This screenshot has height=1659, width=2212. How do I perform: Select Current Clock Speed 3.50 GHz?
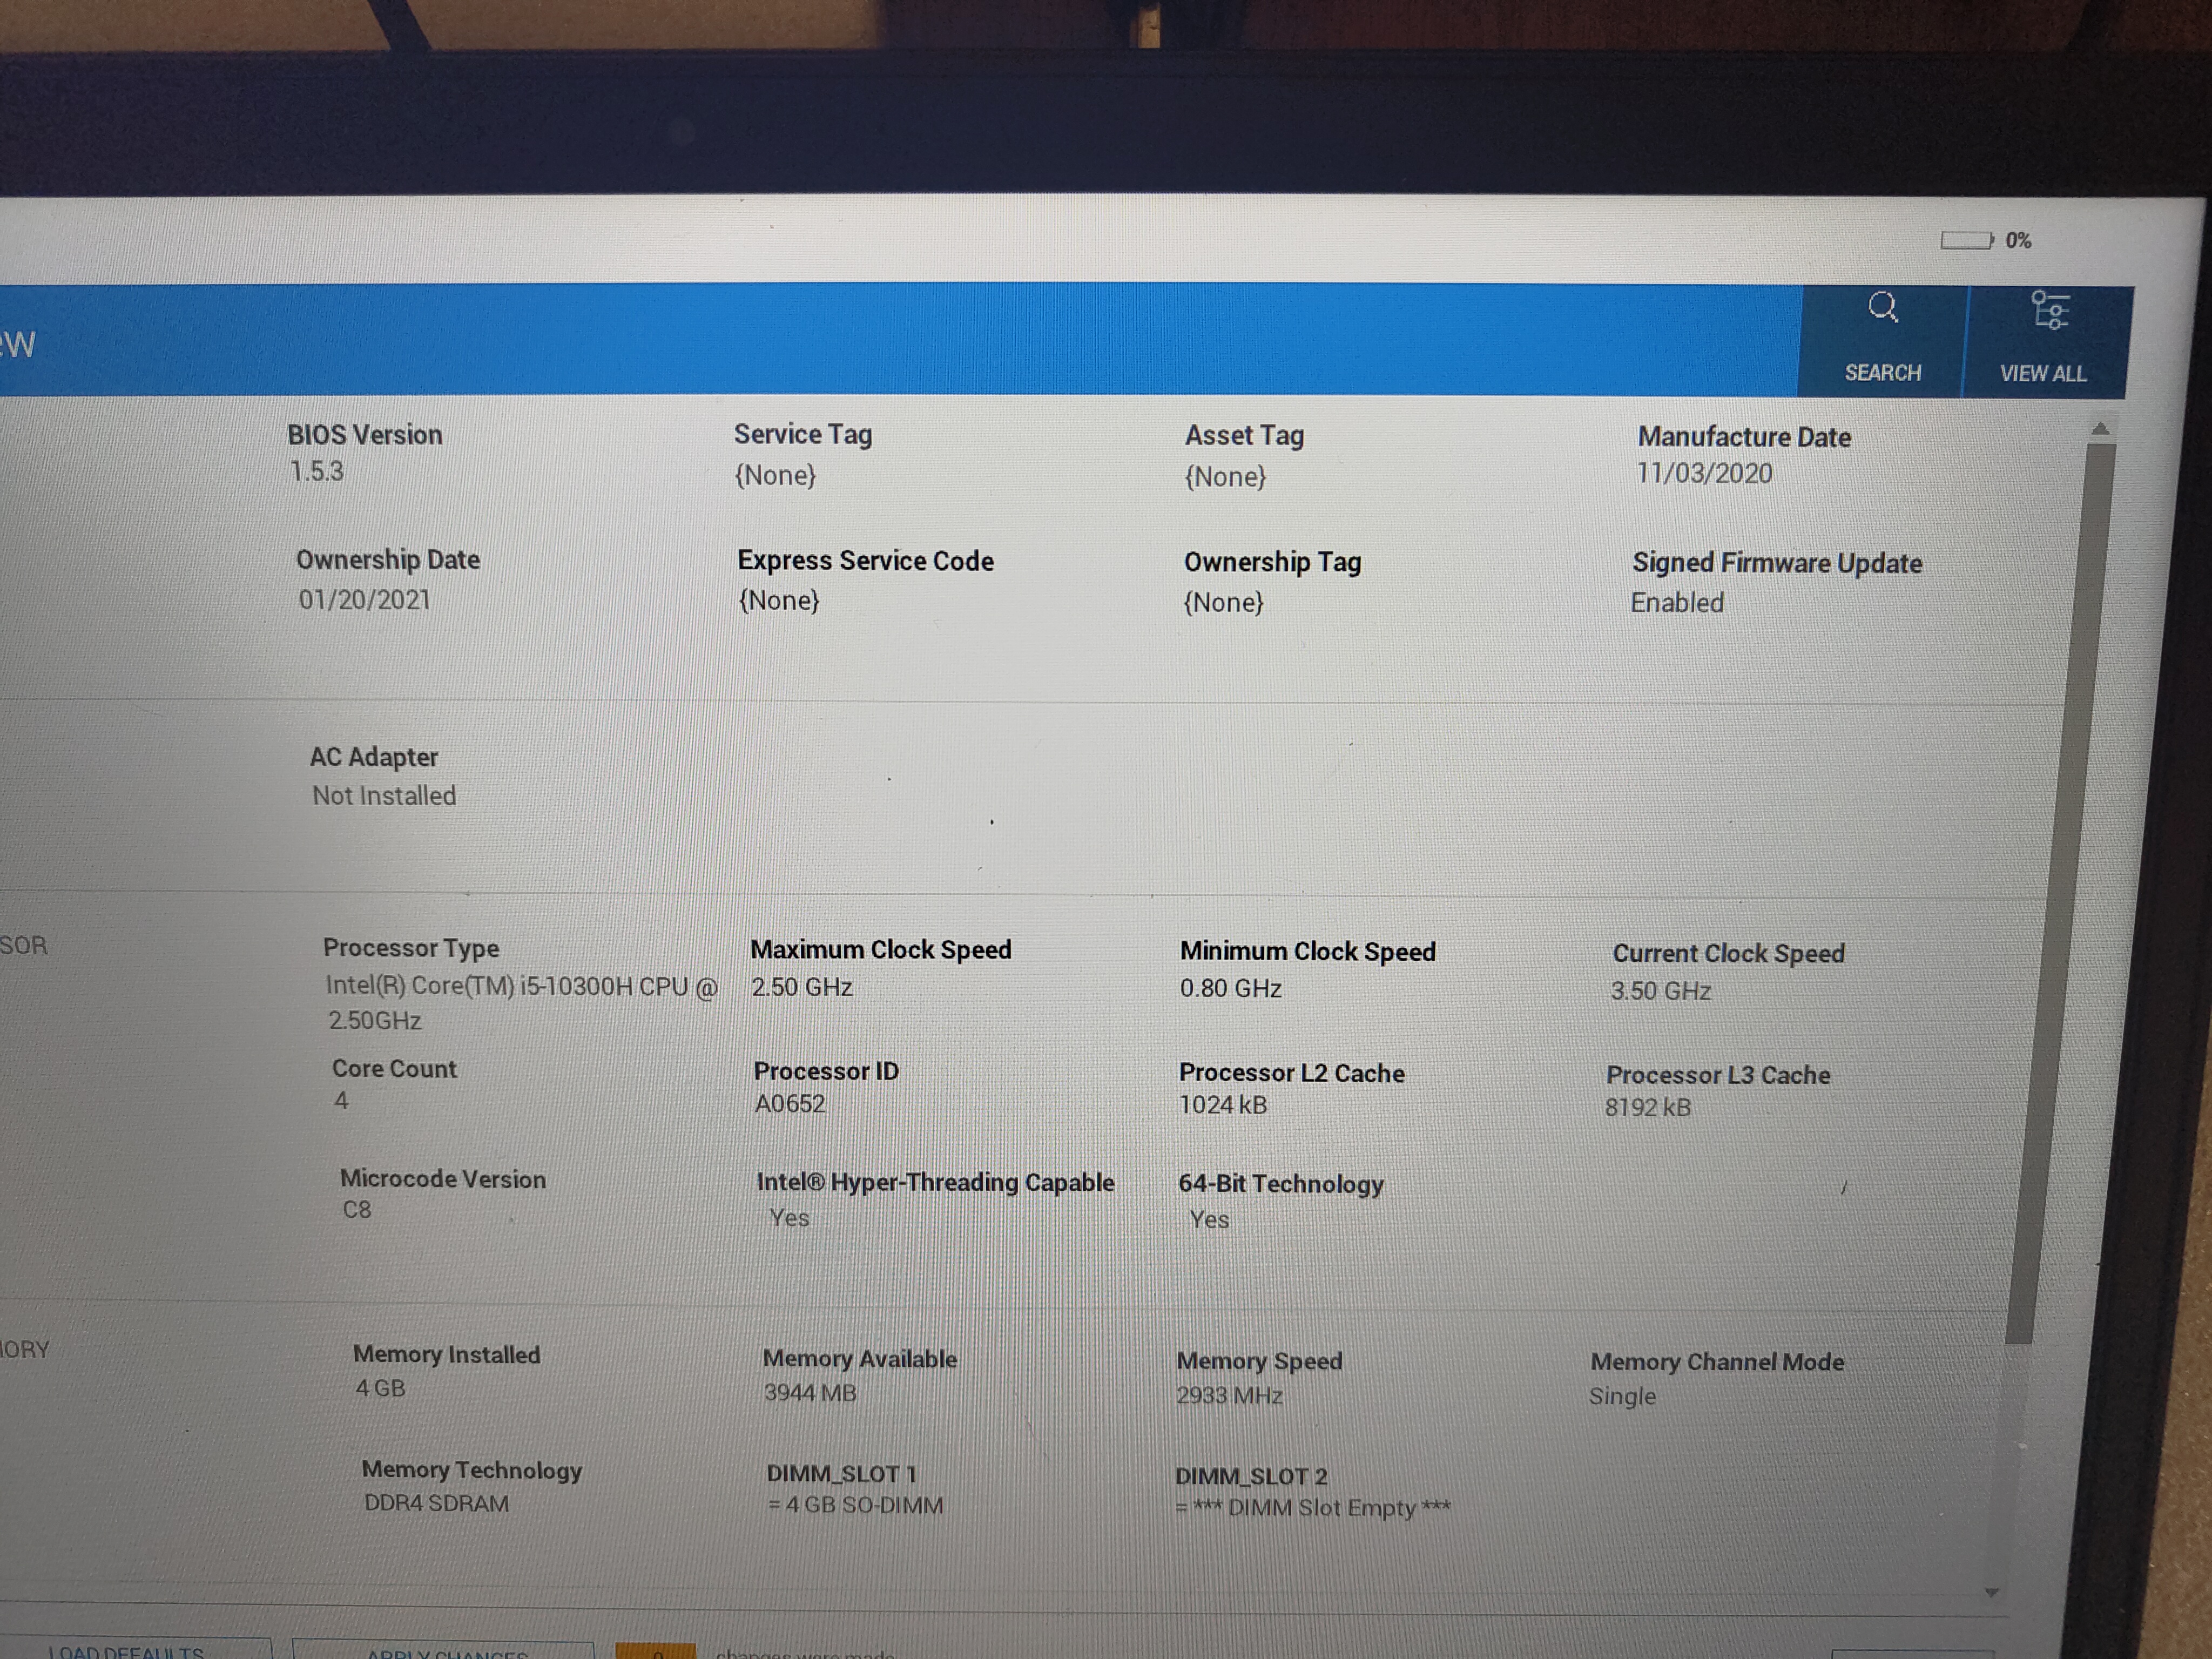click(x=1661, y=990)
